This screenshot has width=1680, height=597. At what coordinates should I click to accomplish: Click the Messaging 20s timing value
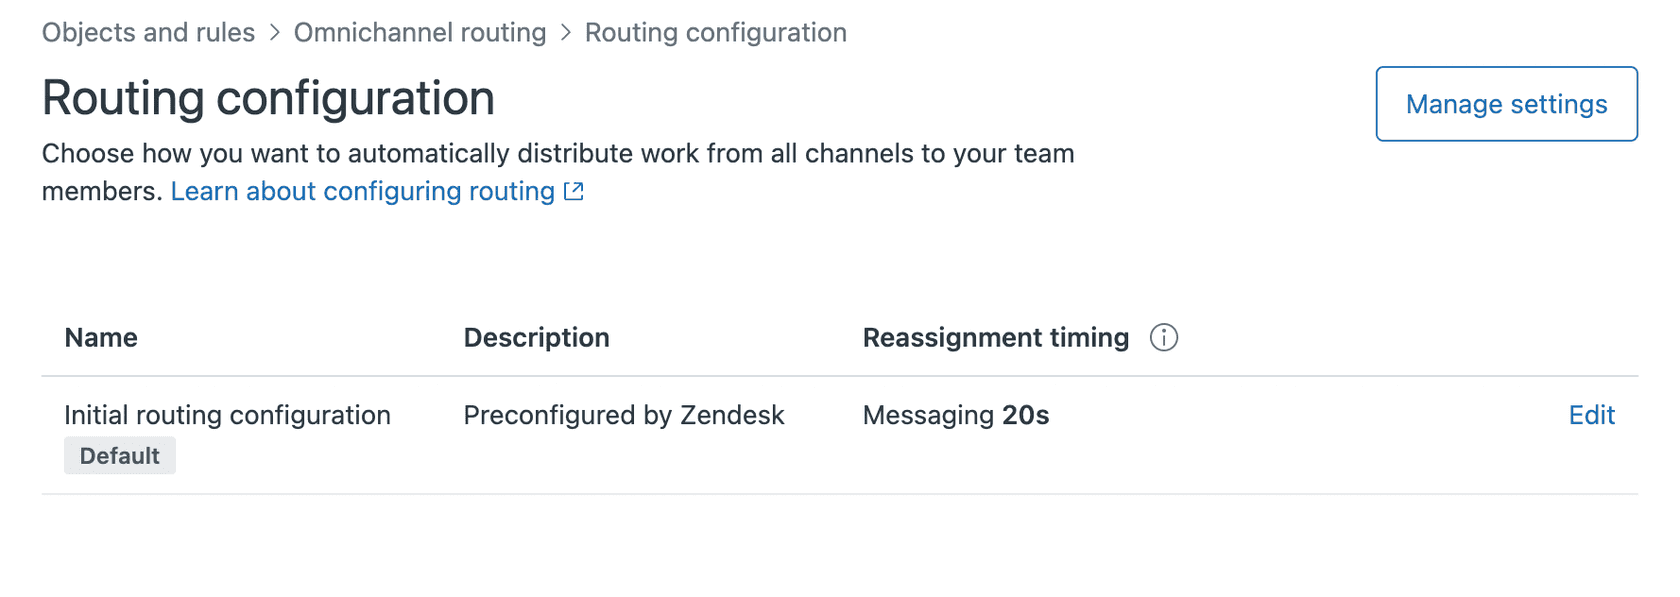[955, 415]
